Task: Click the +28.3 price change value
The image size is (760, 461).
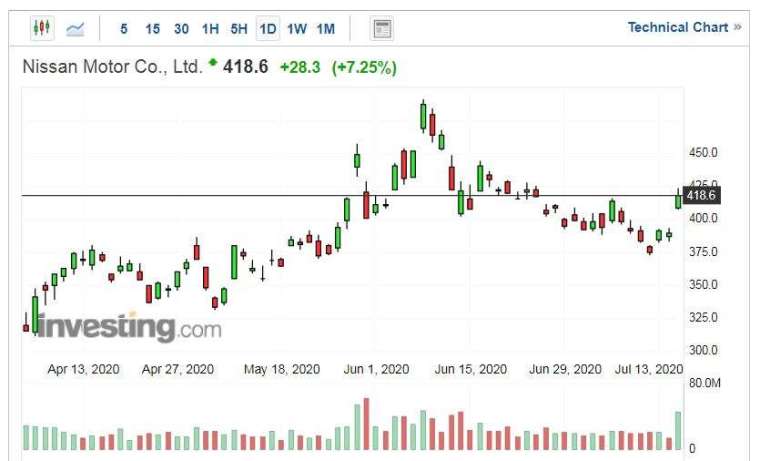Action: tap(300, 67)
